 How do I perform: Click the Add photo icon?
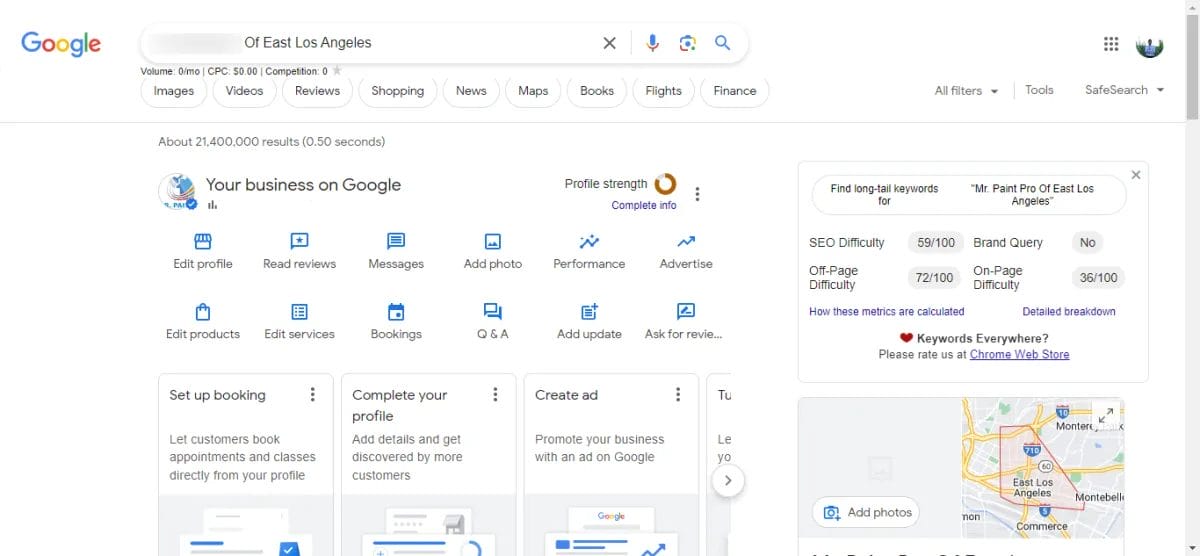492,241
